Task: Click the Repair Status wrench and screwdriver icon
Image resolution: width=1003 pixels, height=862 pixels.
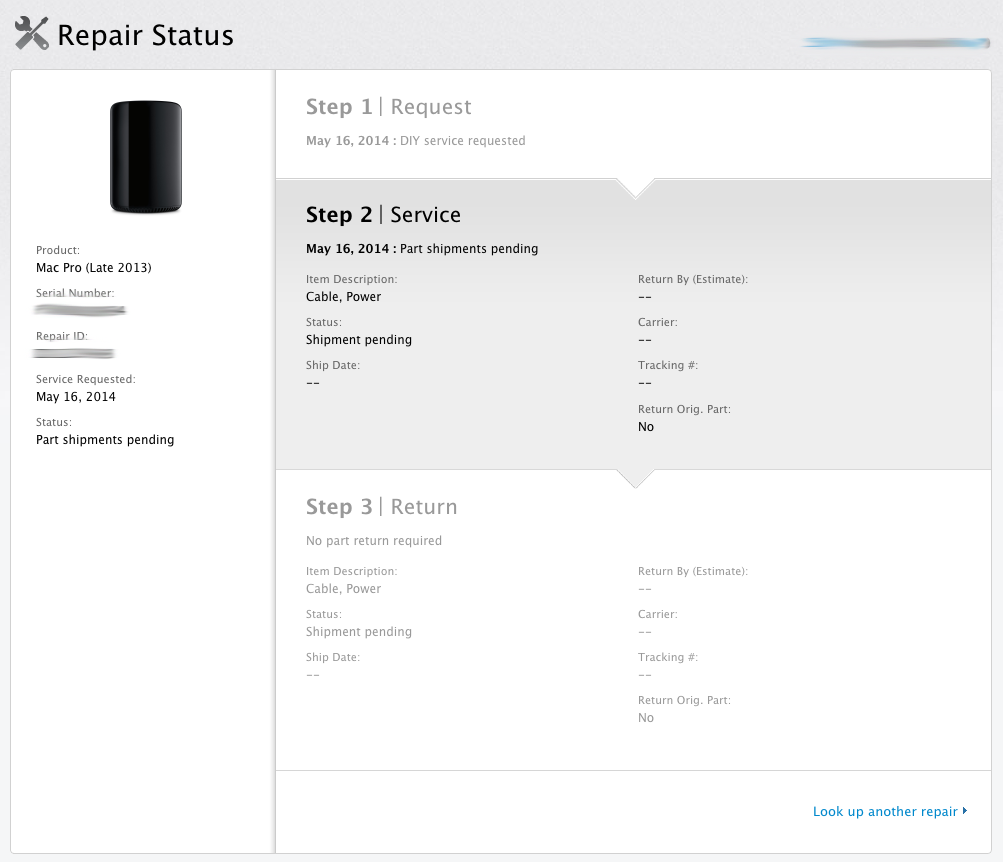Action: 31,33
